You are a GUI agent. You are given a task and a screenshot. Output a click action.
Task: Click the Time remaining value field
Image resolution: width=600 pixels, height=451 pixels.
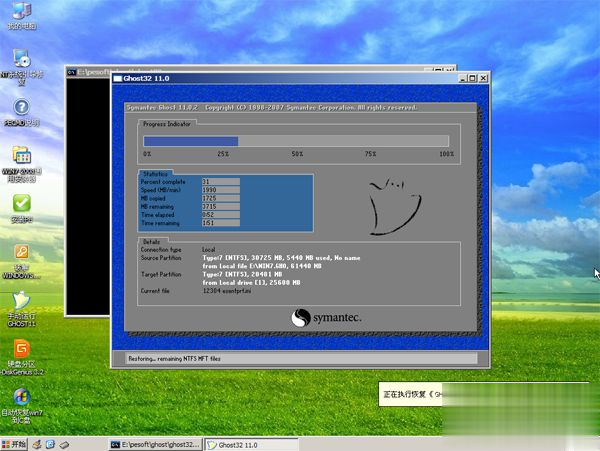(x=221, y=223)
